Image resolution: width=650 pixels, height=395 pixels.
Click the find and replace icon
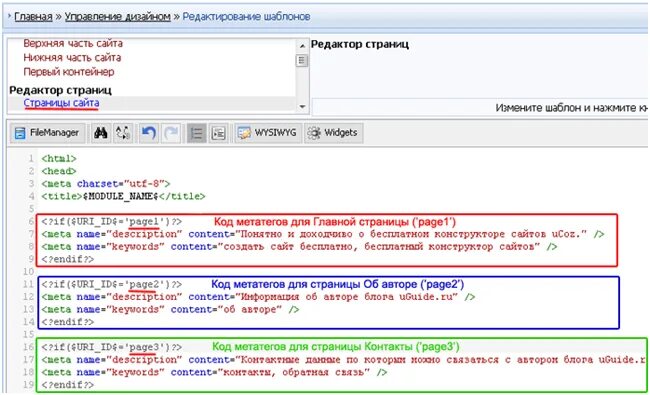123,133
